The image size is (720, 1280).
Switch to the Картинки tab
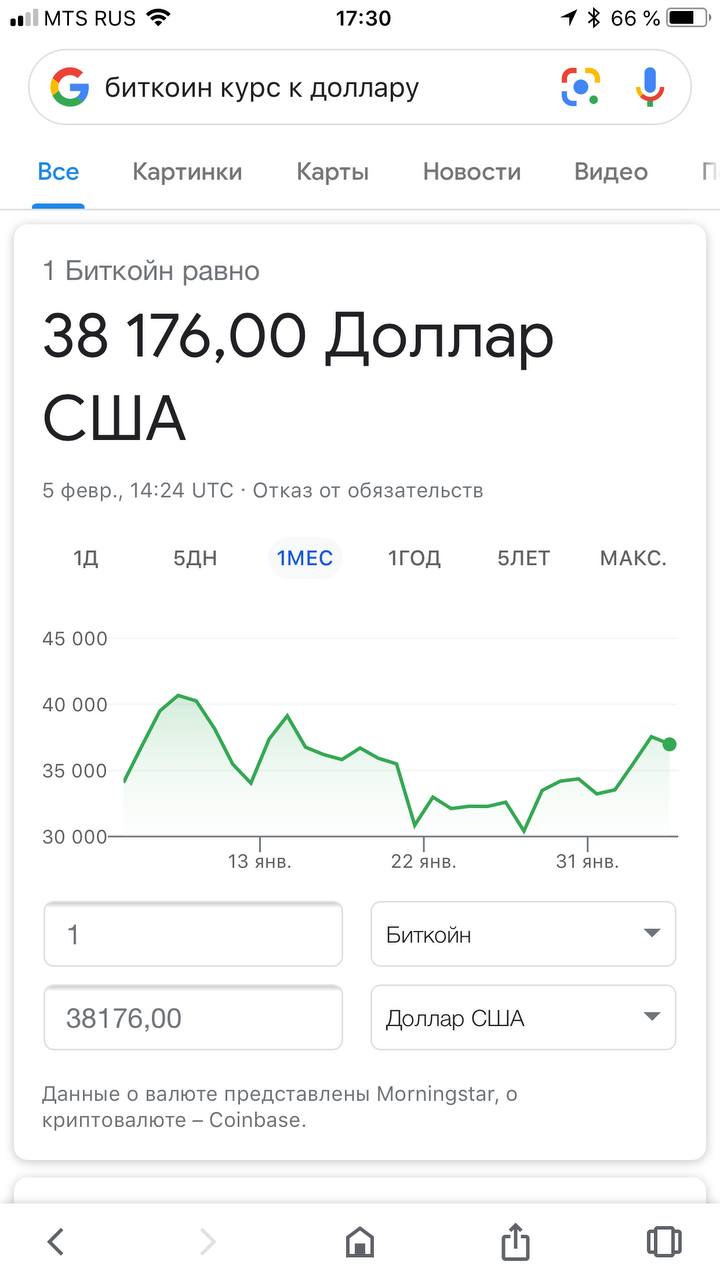(187, 172)
